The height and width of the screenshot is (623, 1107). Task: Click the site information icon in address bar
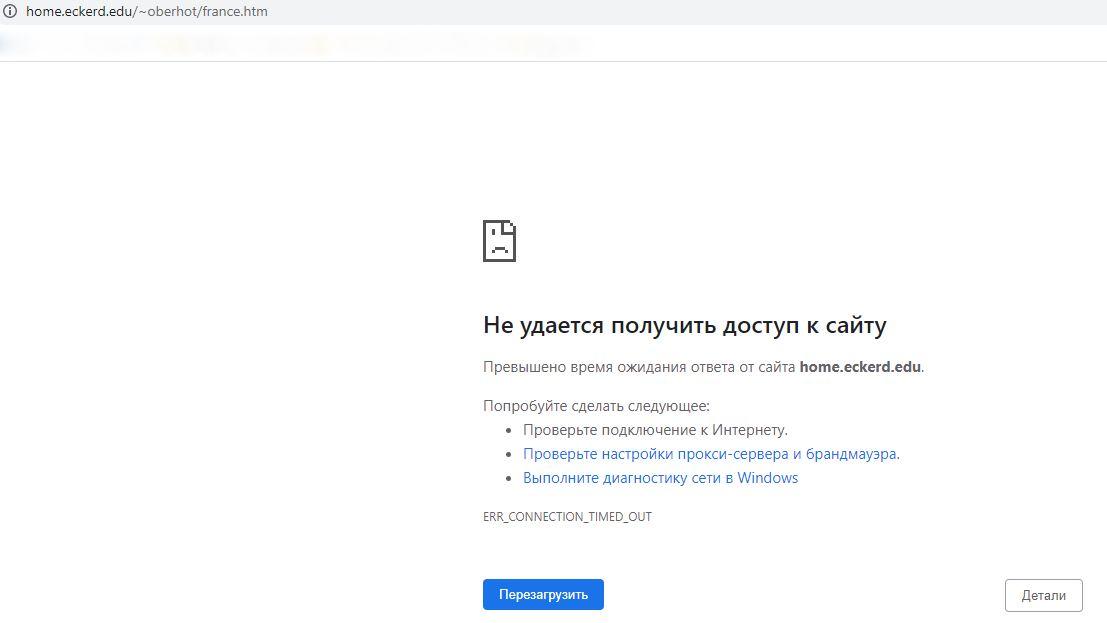coord(10,12)
